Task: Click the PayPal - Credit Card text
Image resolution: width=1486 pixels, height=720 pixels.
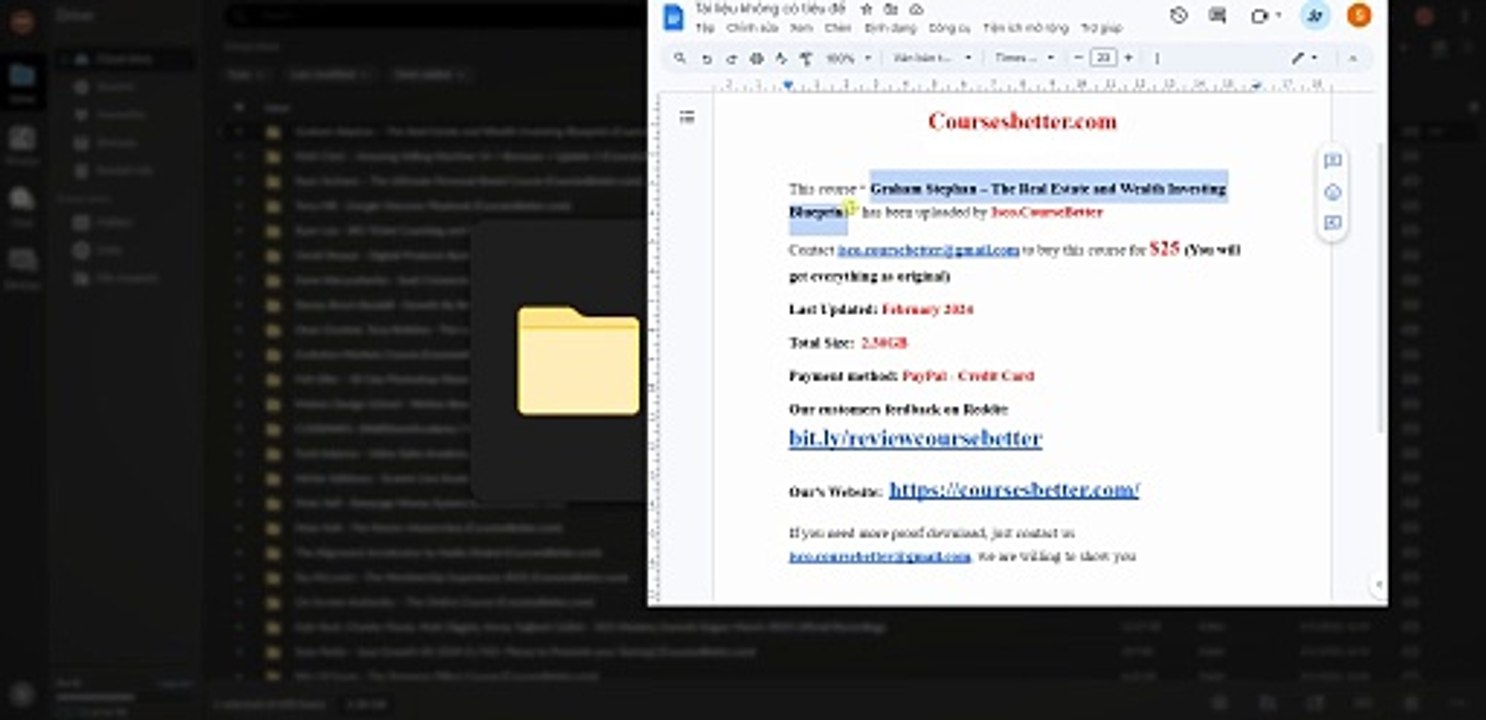Action: click(968, 376)
